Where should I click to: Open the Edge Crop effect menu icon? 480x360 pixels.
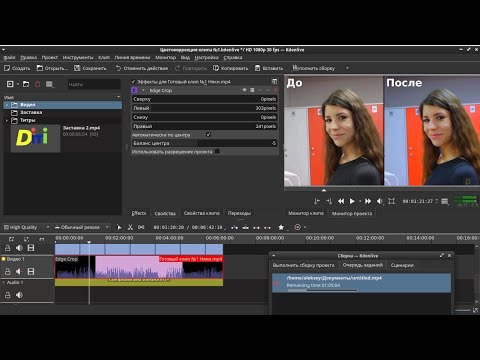click(x=252, y=90)
